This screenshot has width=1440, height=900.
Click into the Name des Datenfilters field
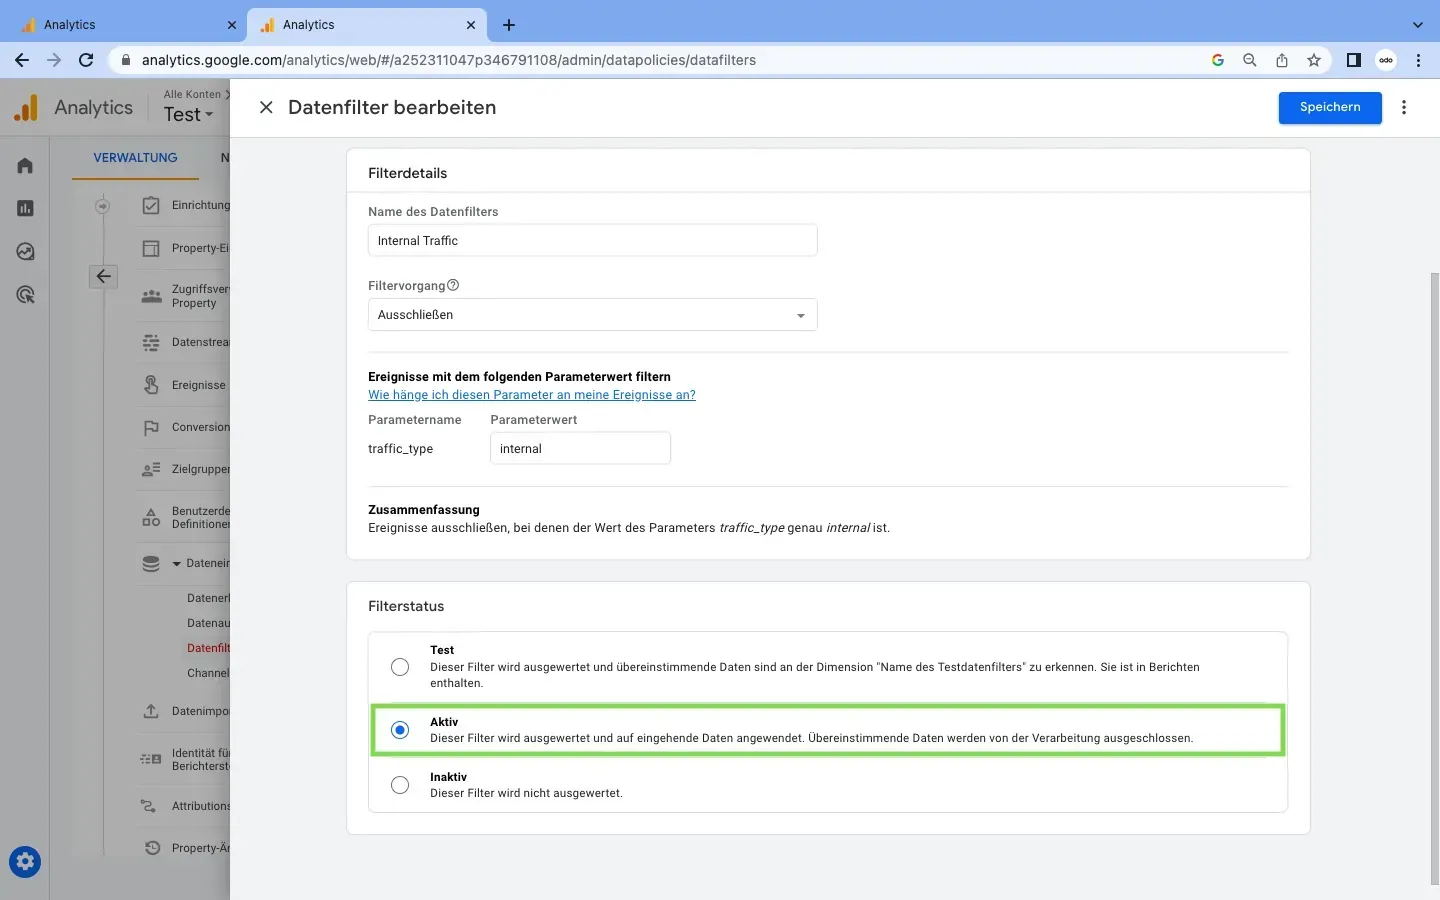pos(592,241)
